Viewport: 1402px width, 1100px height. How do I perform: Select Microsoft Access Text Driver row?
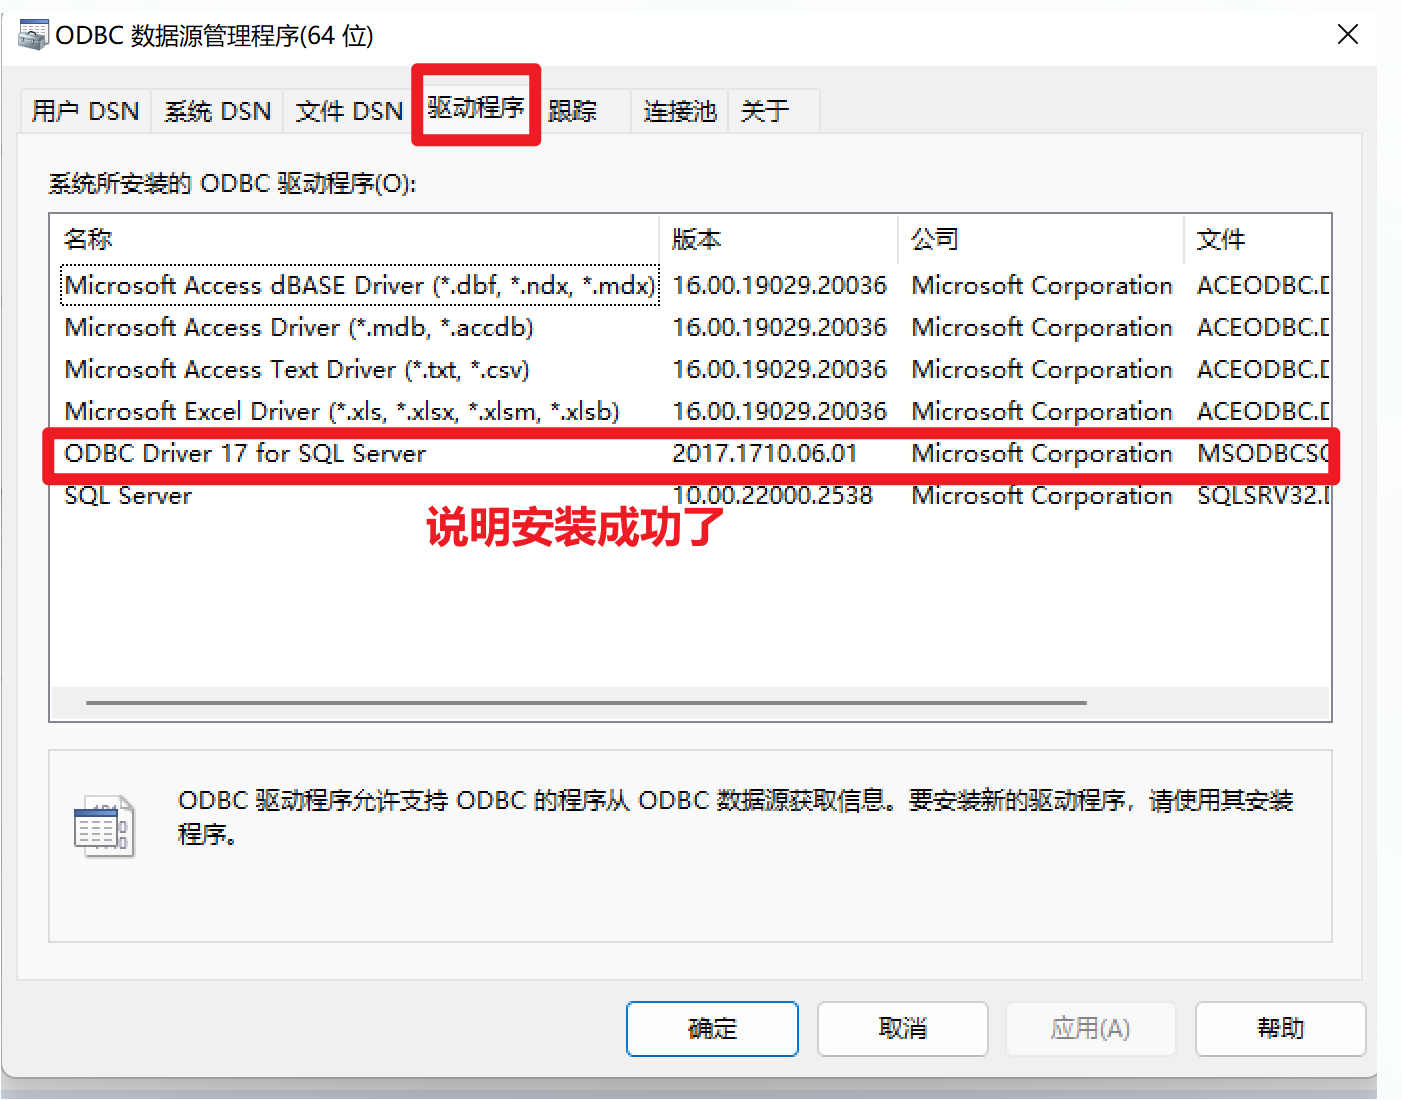click(690, 369)
